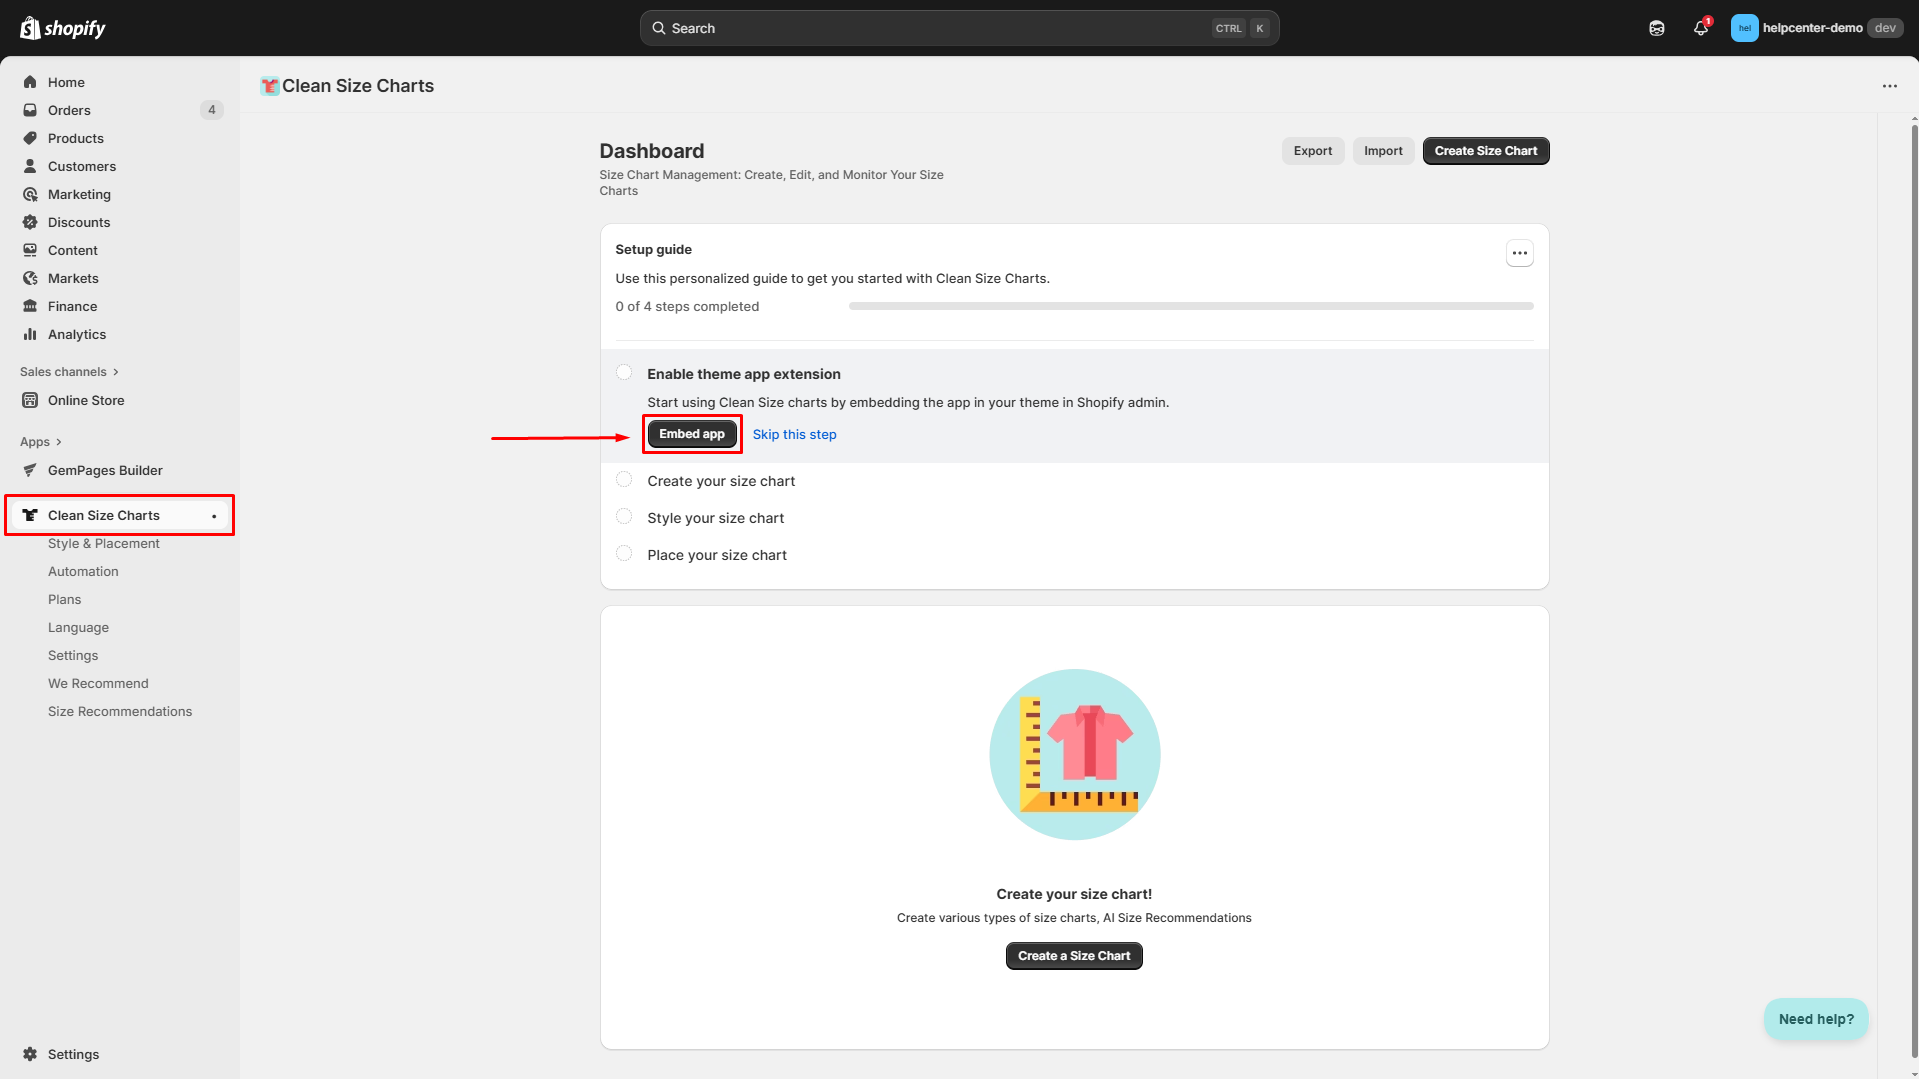Toggle the 'Style your size chart' step circle

click(624, 517)
